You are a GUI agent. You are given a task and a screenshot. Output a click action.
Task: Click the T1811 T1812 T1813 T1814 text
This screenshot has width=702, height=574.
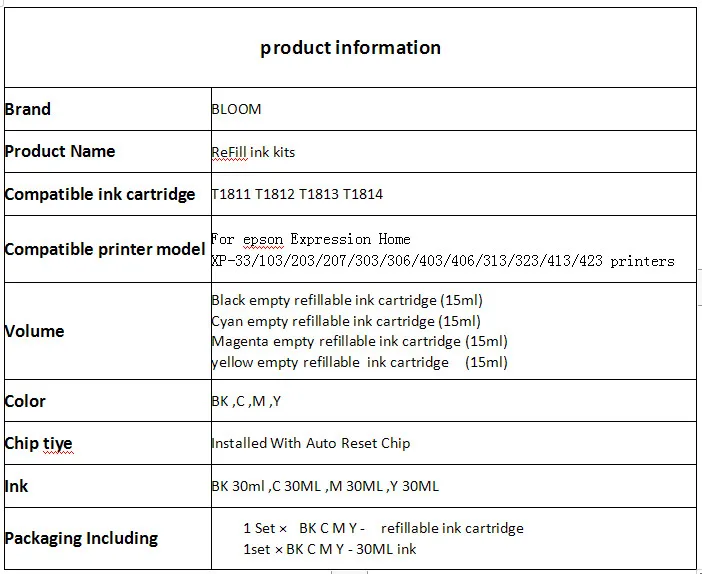click(x=297, y=194)
